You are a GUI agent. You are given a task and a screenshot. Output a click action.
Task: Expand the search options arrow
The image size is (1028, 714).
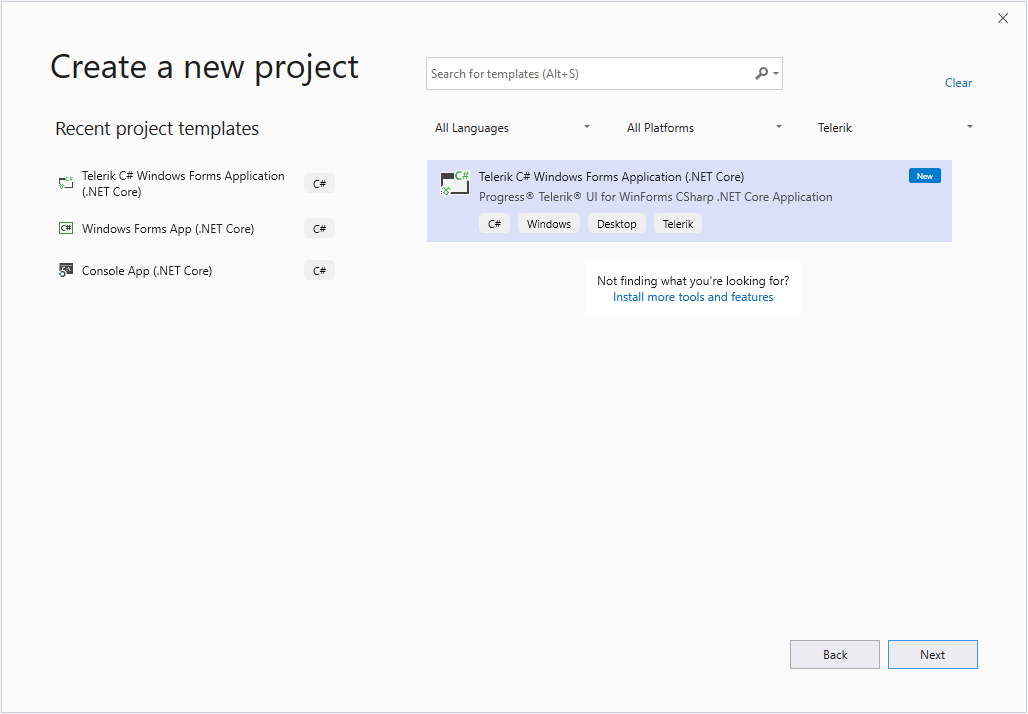click(x=776, y=73)
